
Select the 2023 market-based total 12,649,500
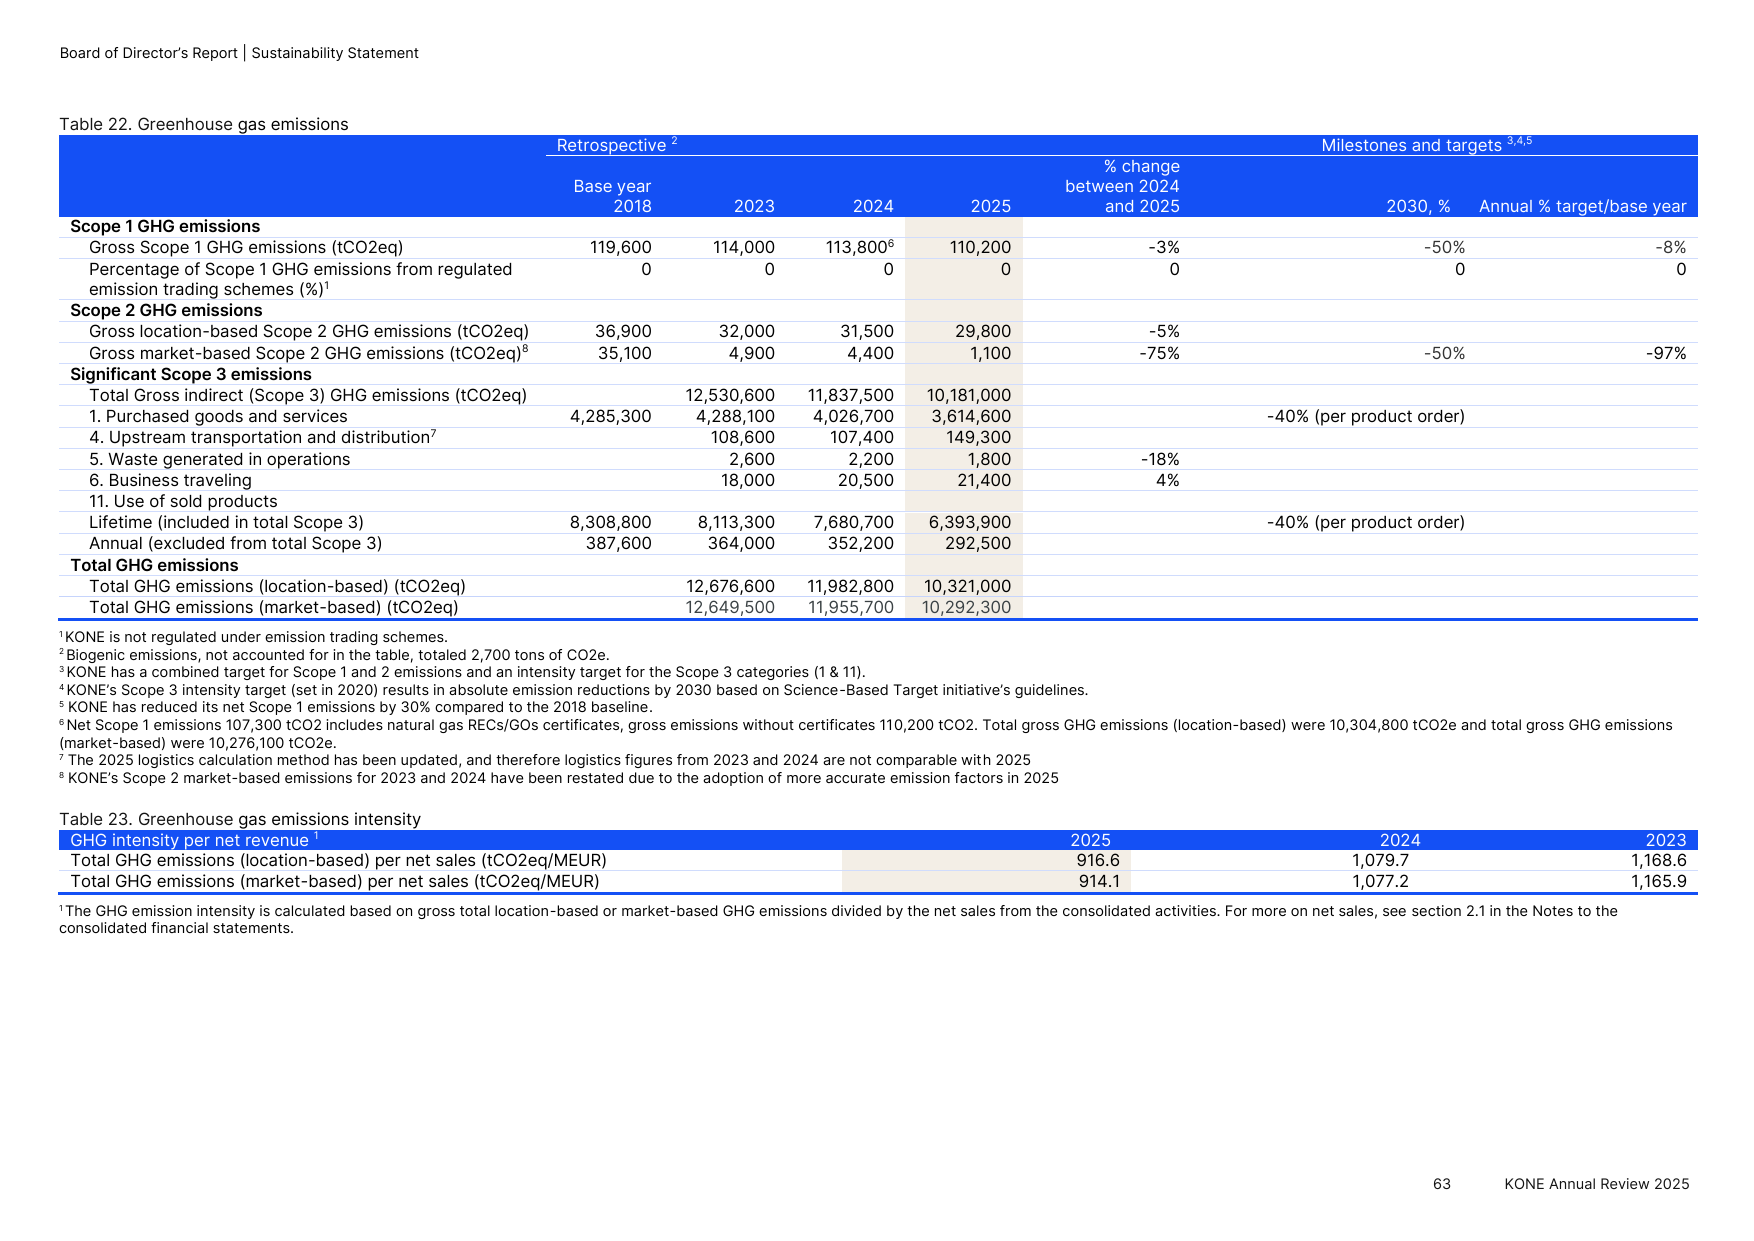(730, 608)
